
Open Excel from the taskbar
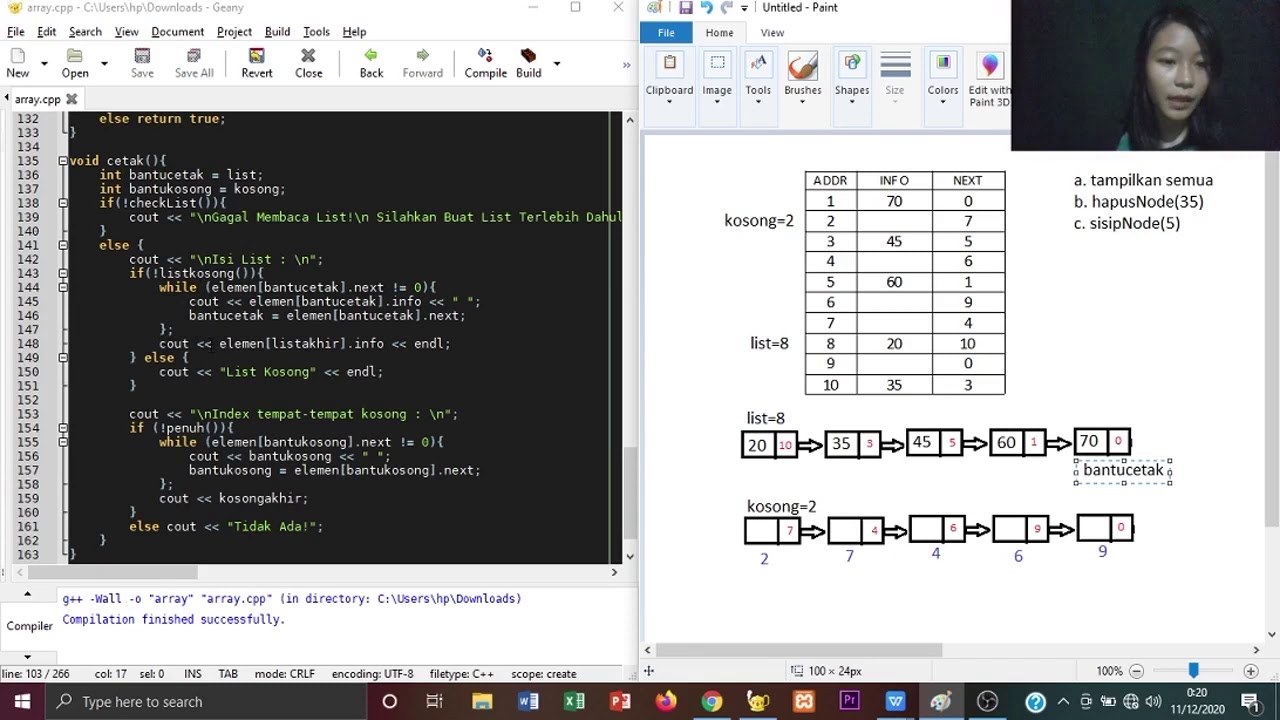coord(574,701)
